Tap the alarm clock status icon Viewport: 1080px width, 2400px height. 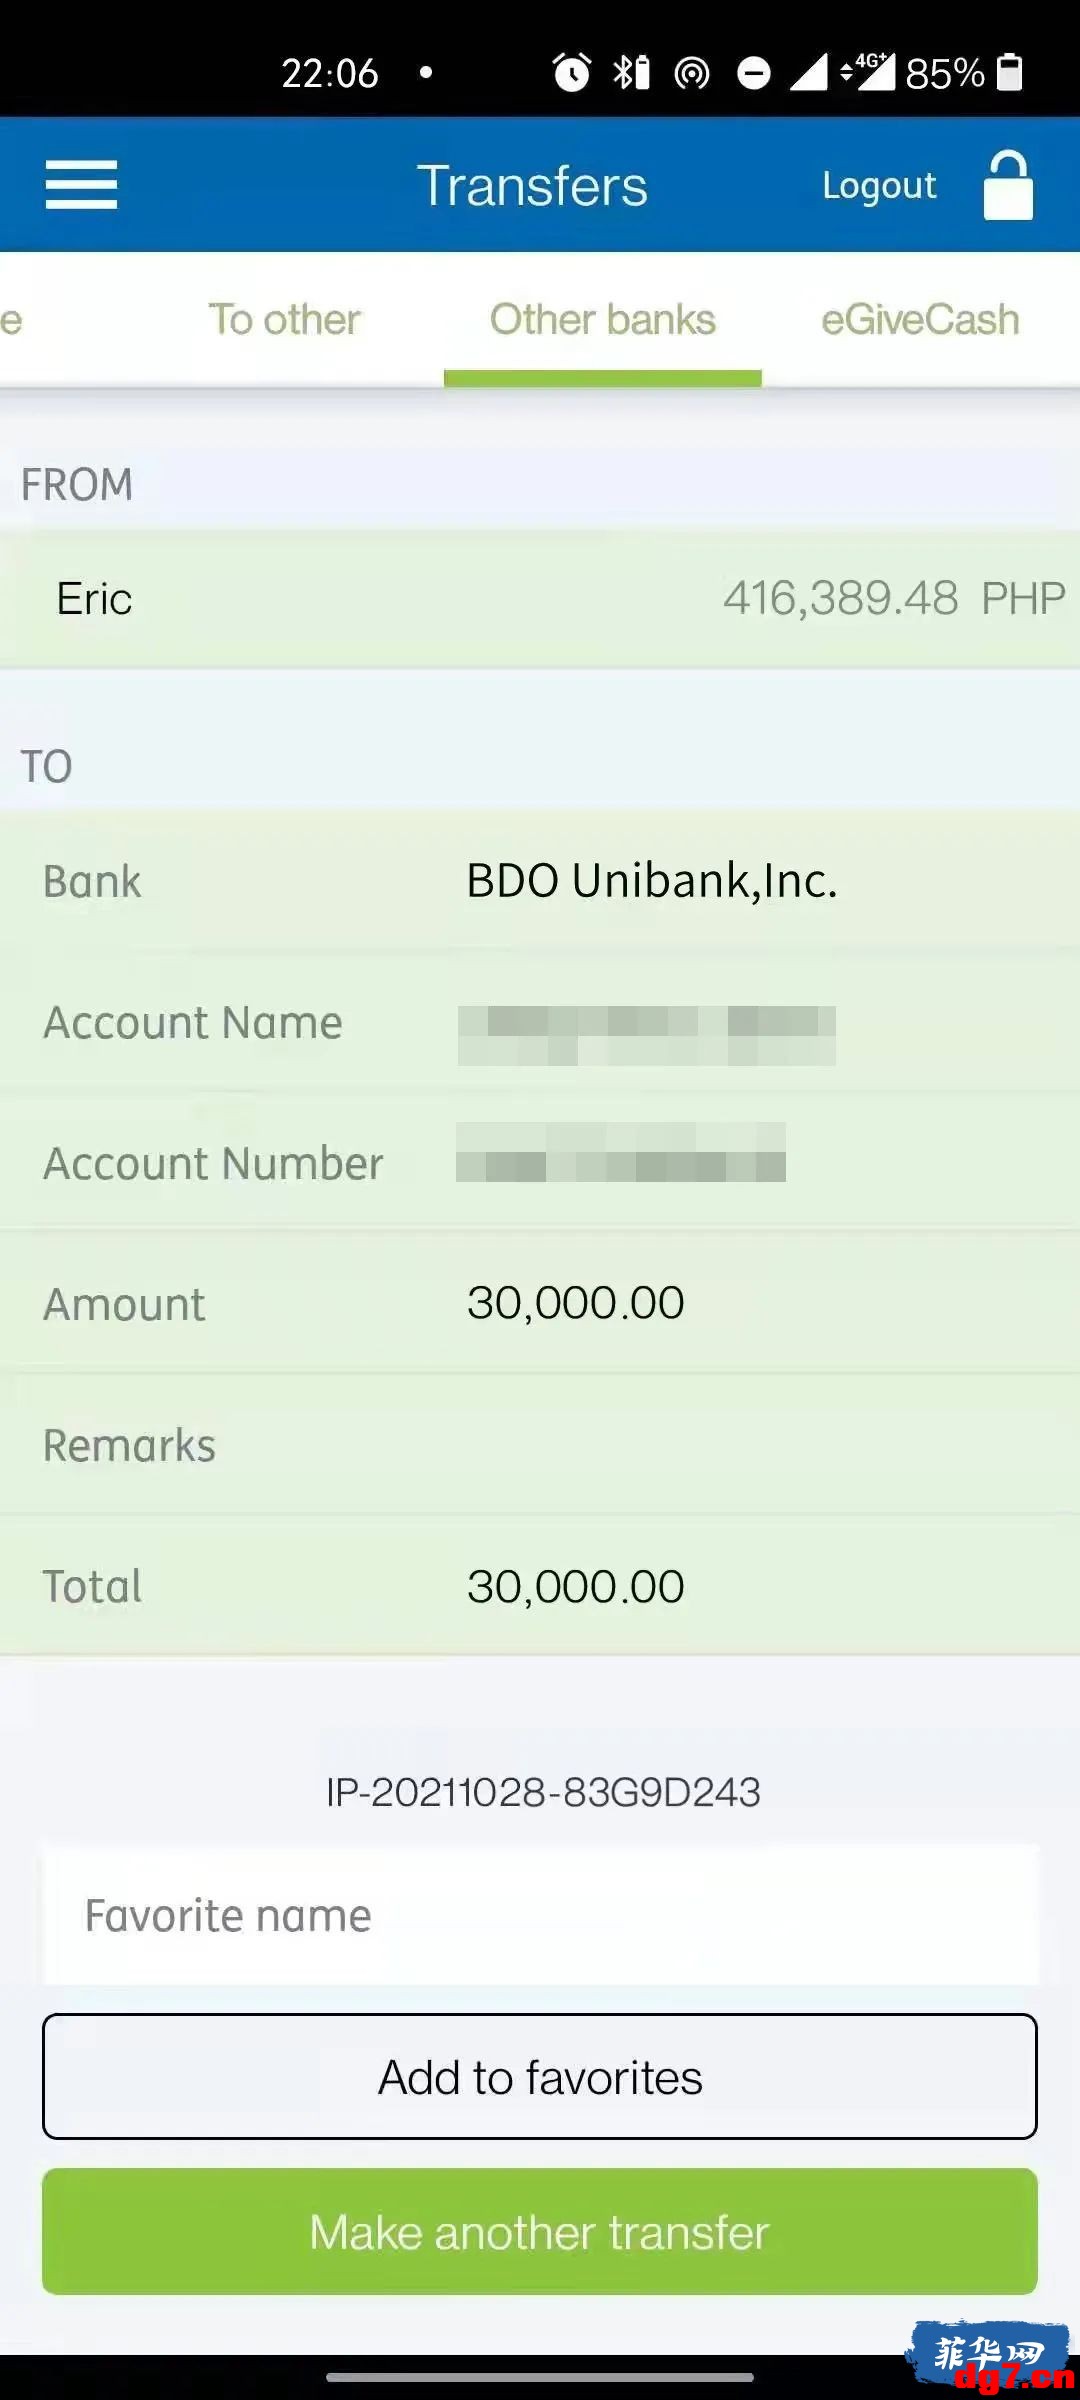pos(572,72)
